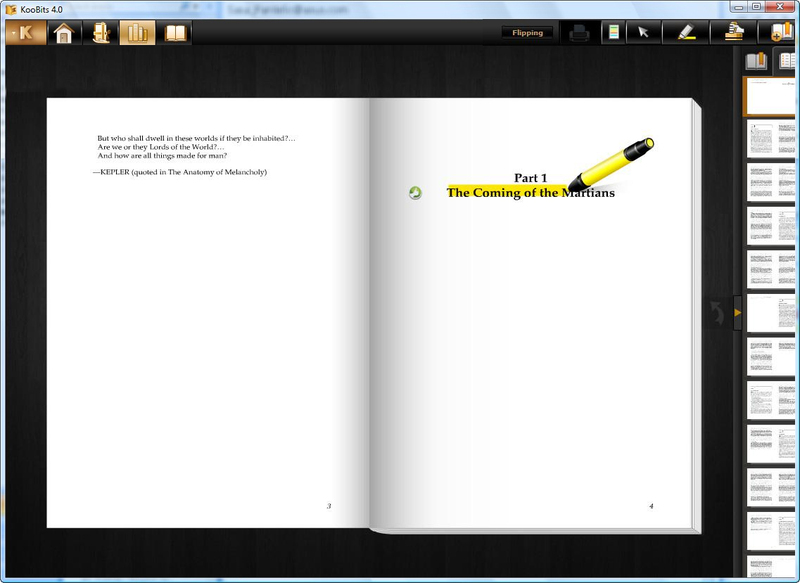The image size is (800, 583).
Task: Open the colored notes list icon
Action: pyautogui.click(x=614, y=33)
